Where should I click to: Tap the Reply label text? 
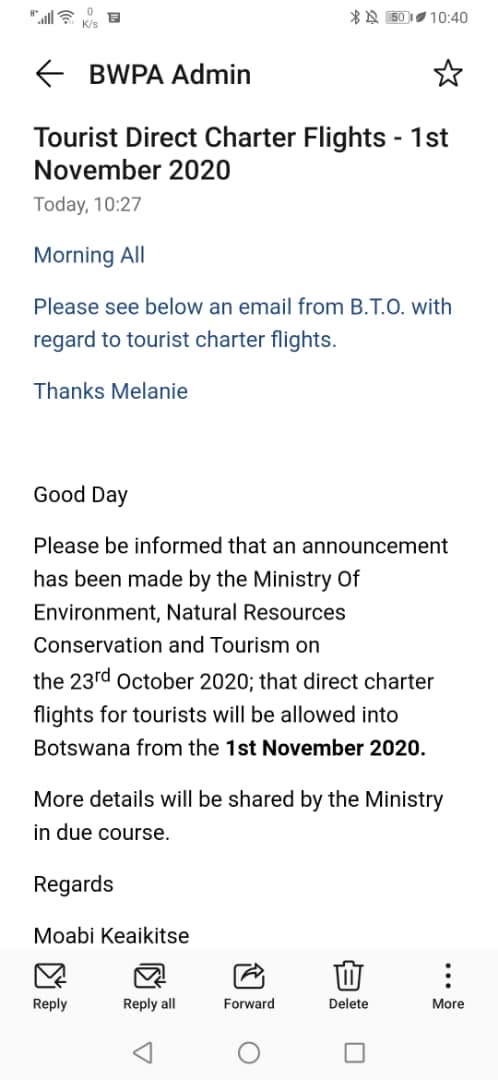click(x=50, y=1004)
